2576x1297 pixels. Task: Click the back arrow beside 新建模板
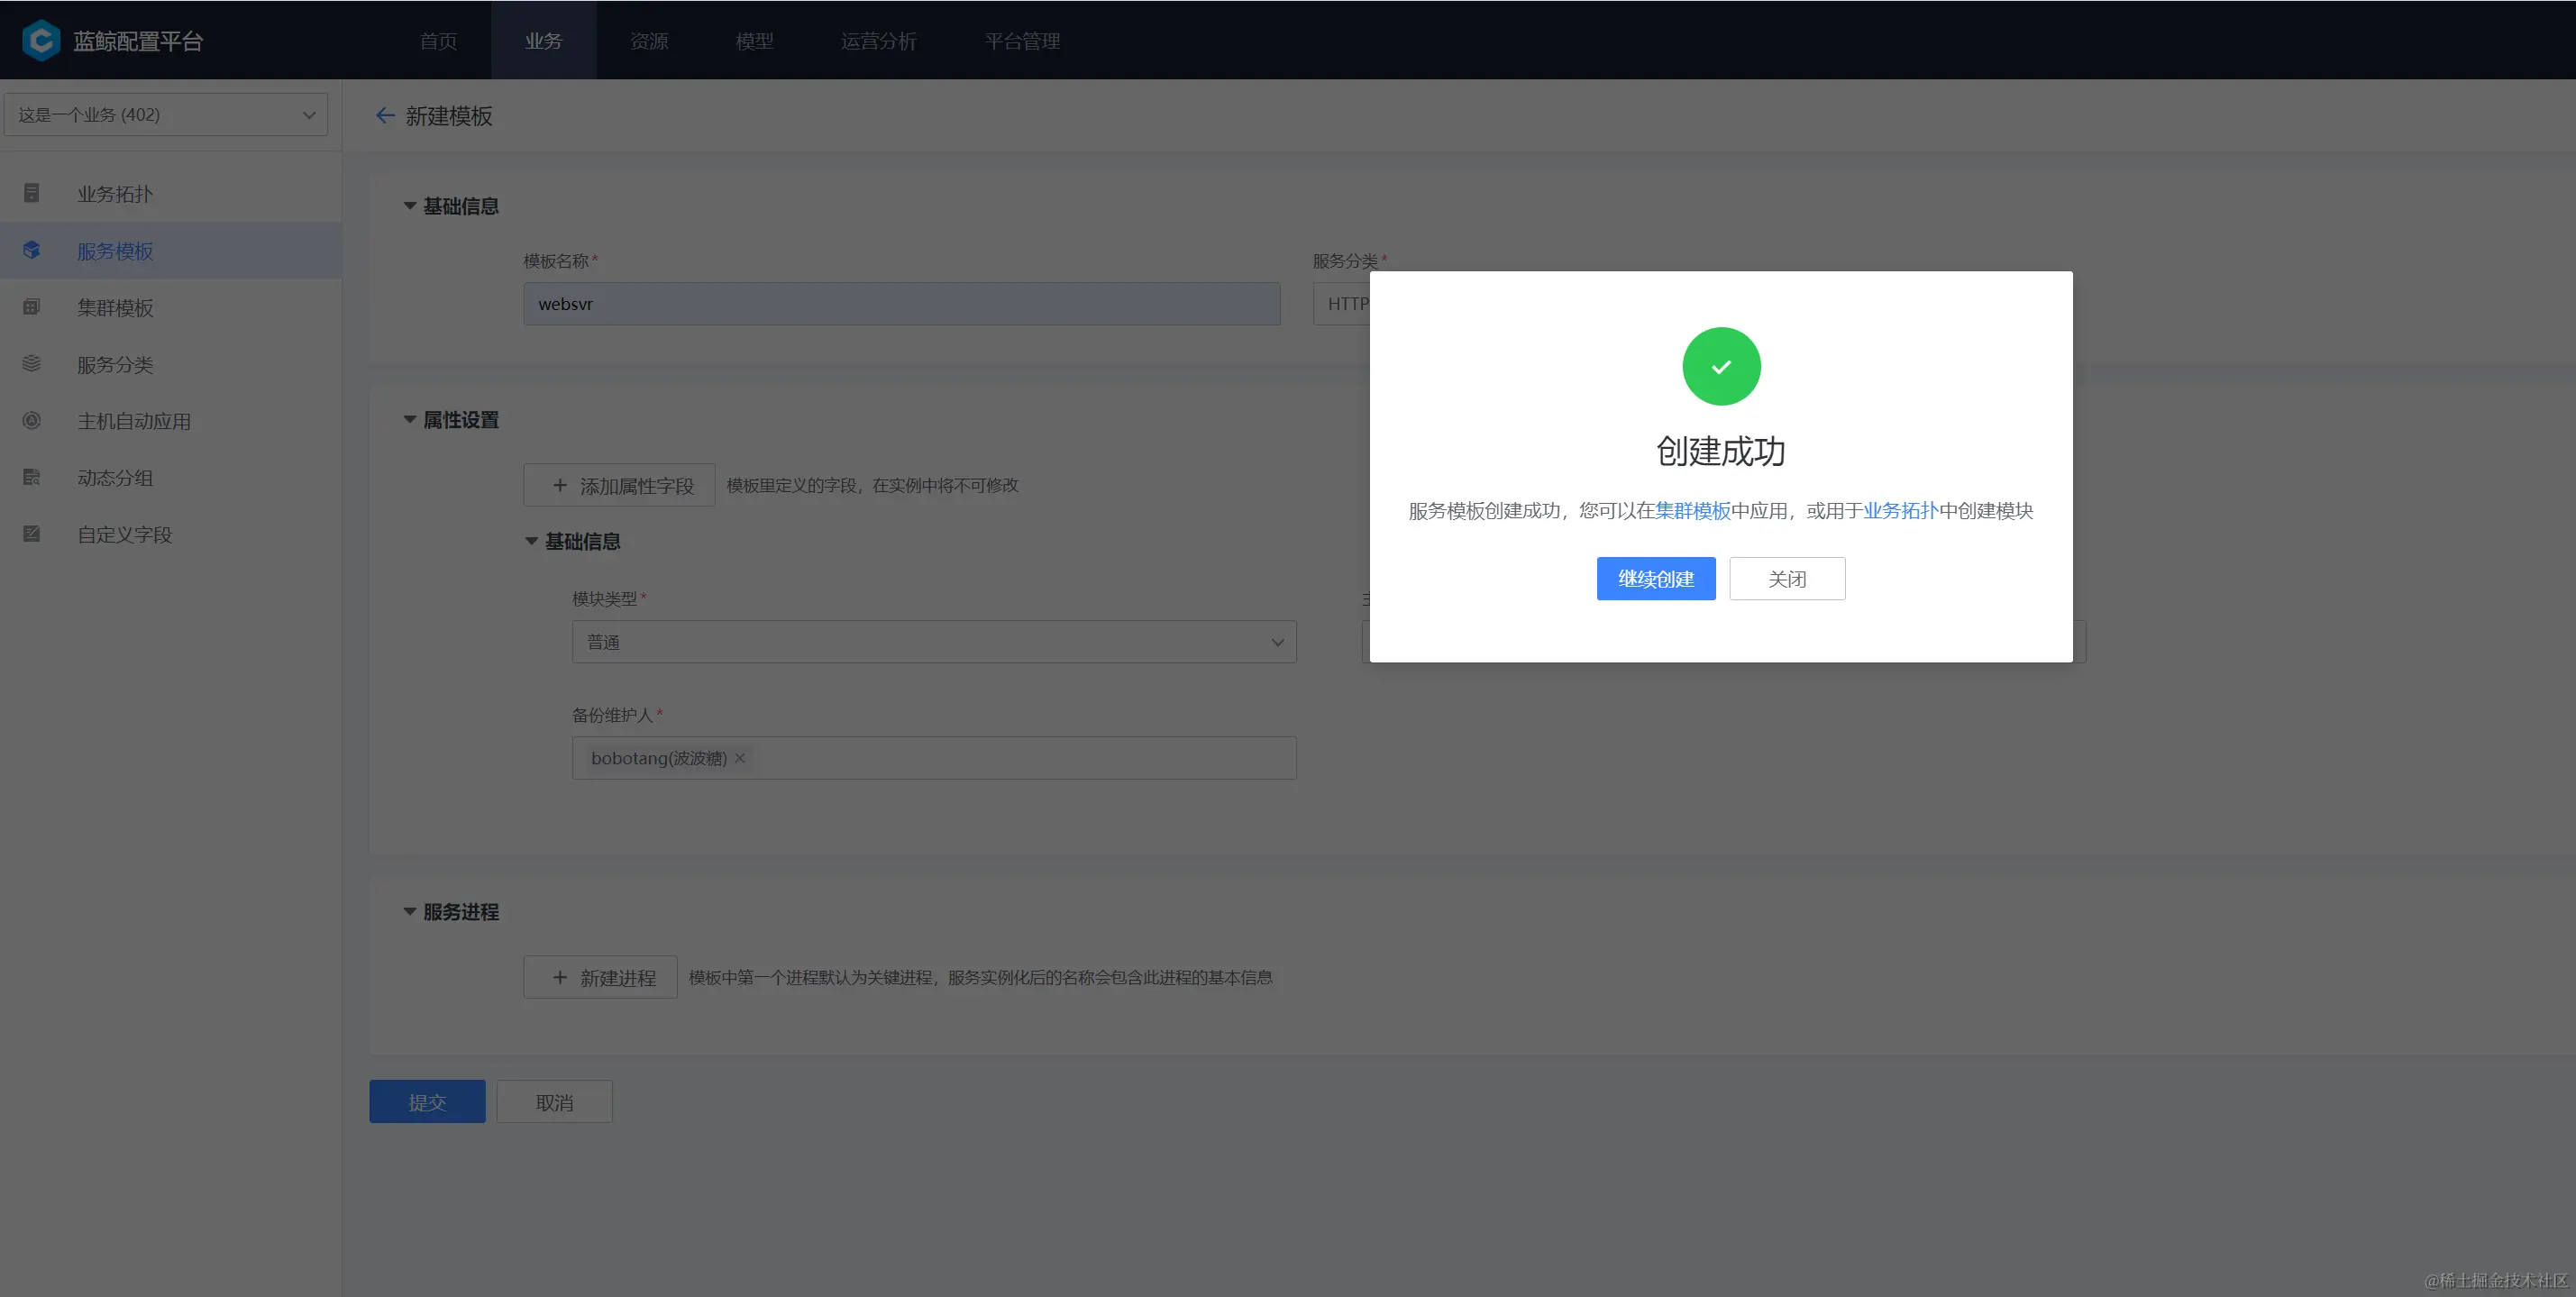click(385, 116)
